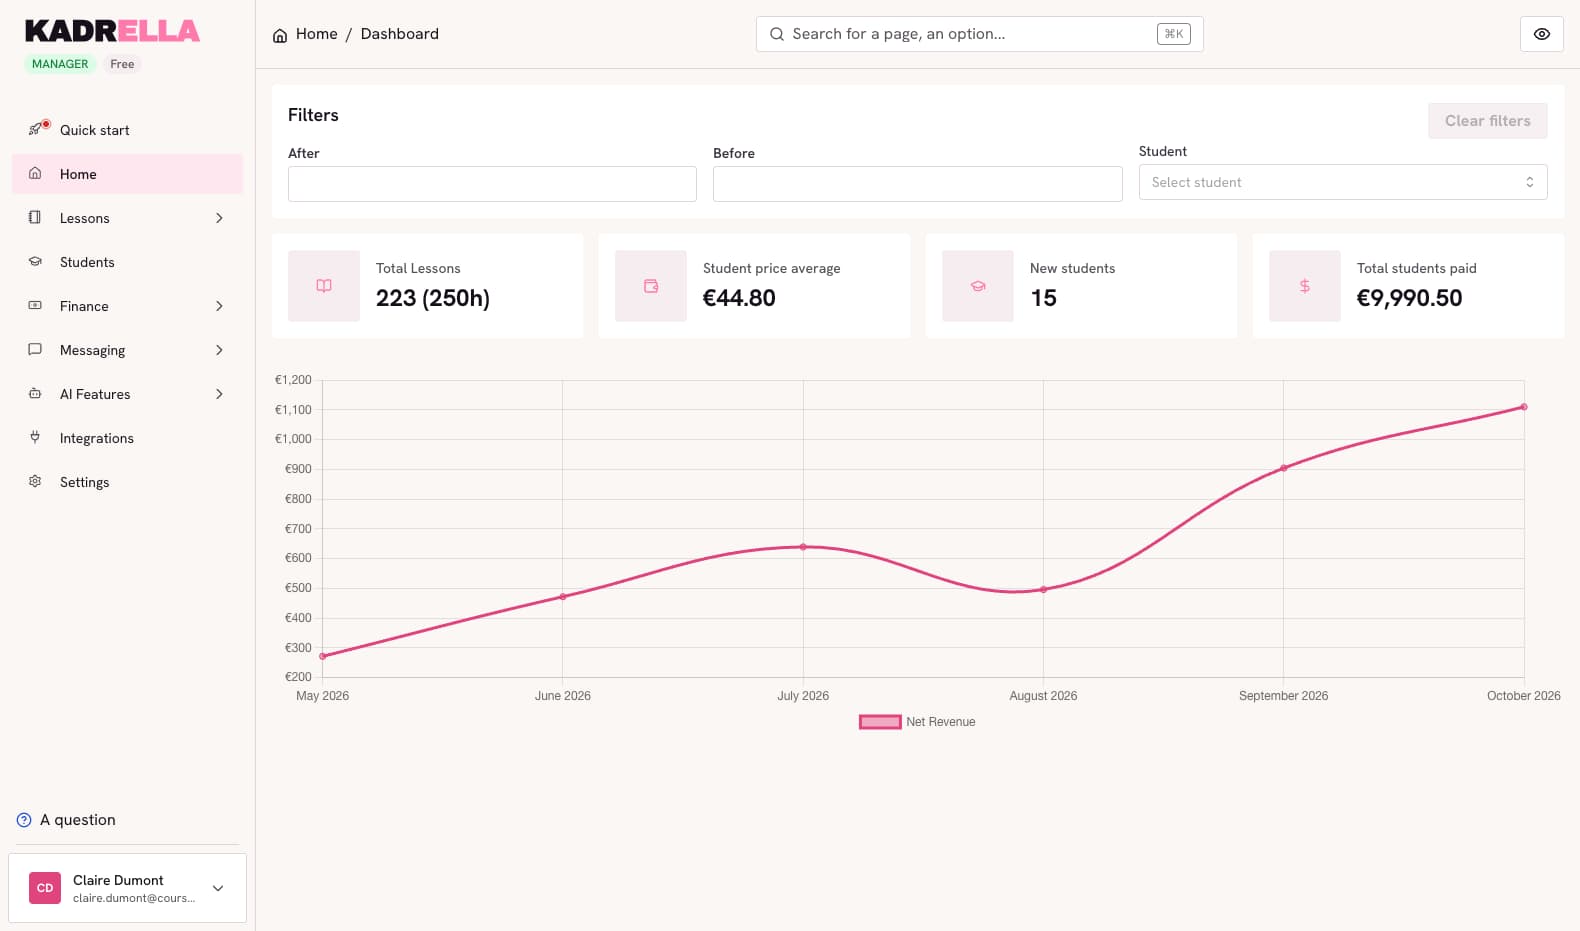
Task: Click the July 2026 chart data point
Action: click(803, 547)
